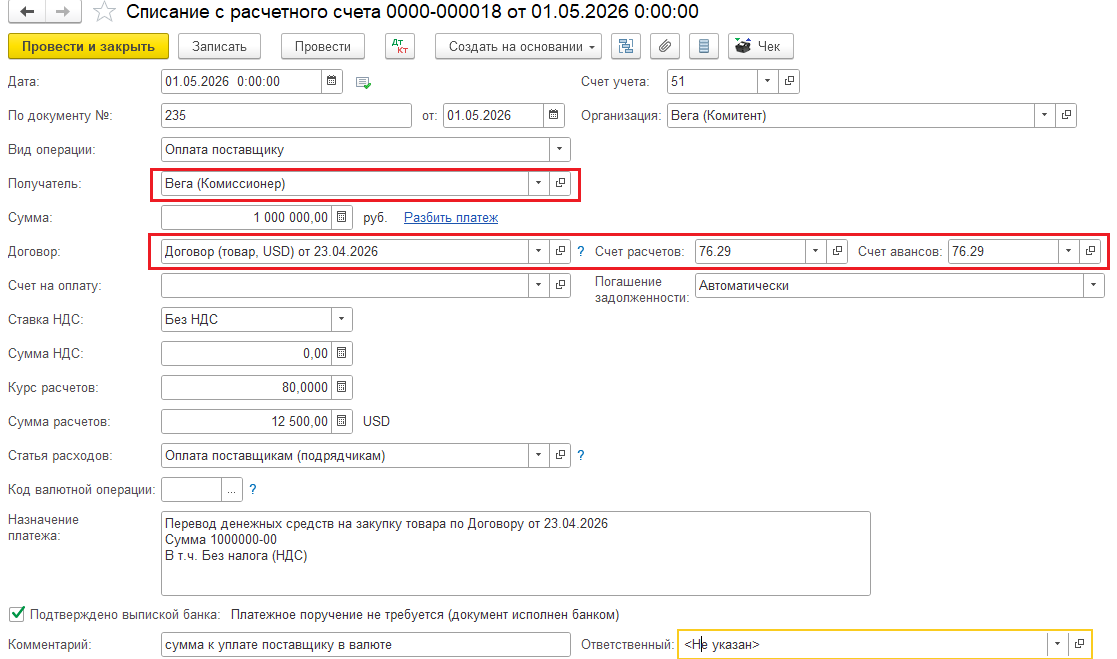
Task: Edit the Комментарий field
Action: point(365,644)
